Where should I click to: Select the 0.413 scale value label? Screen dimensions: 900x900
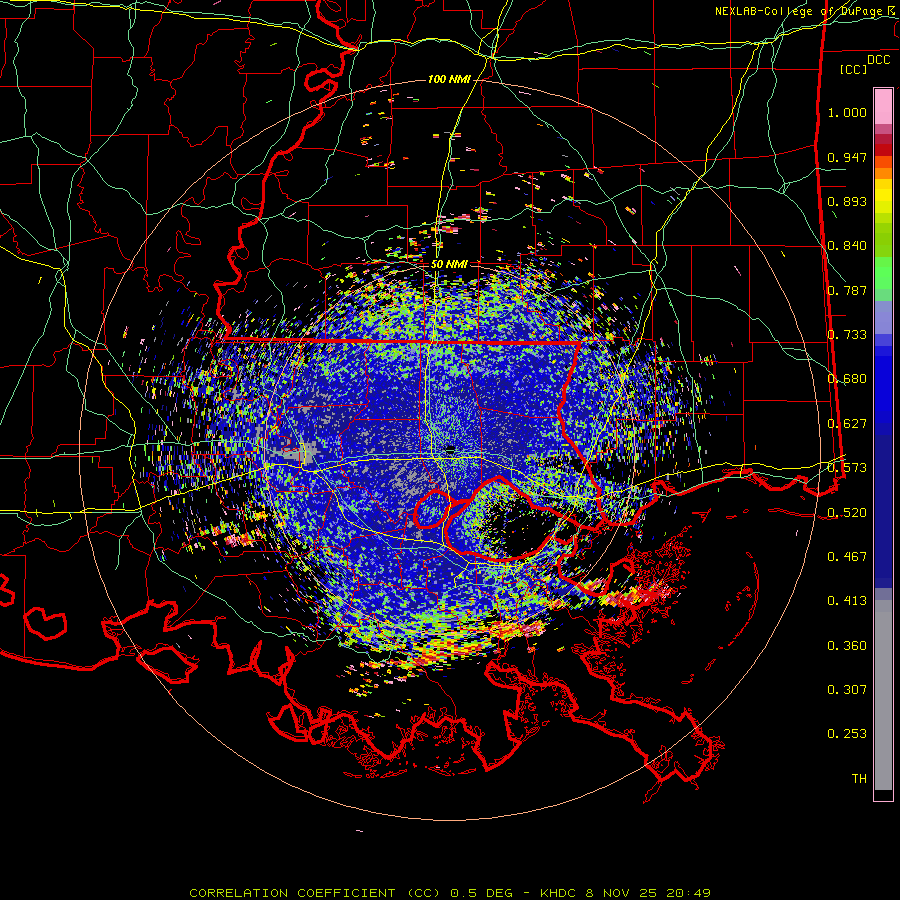847,601
